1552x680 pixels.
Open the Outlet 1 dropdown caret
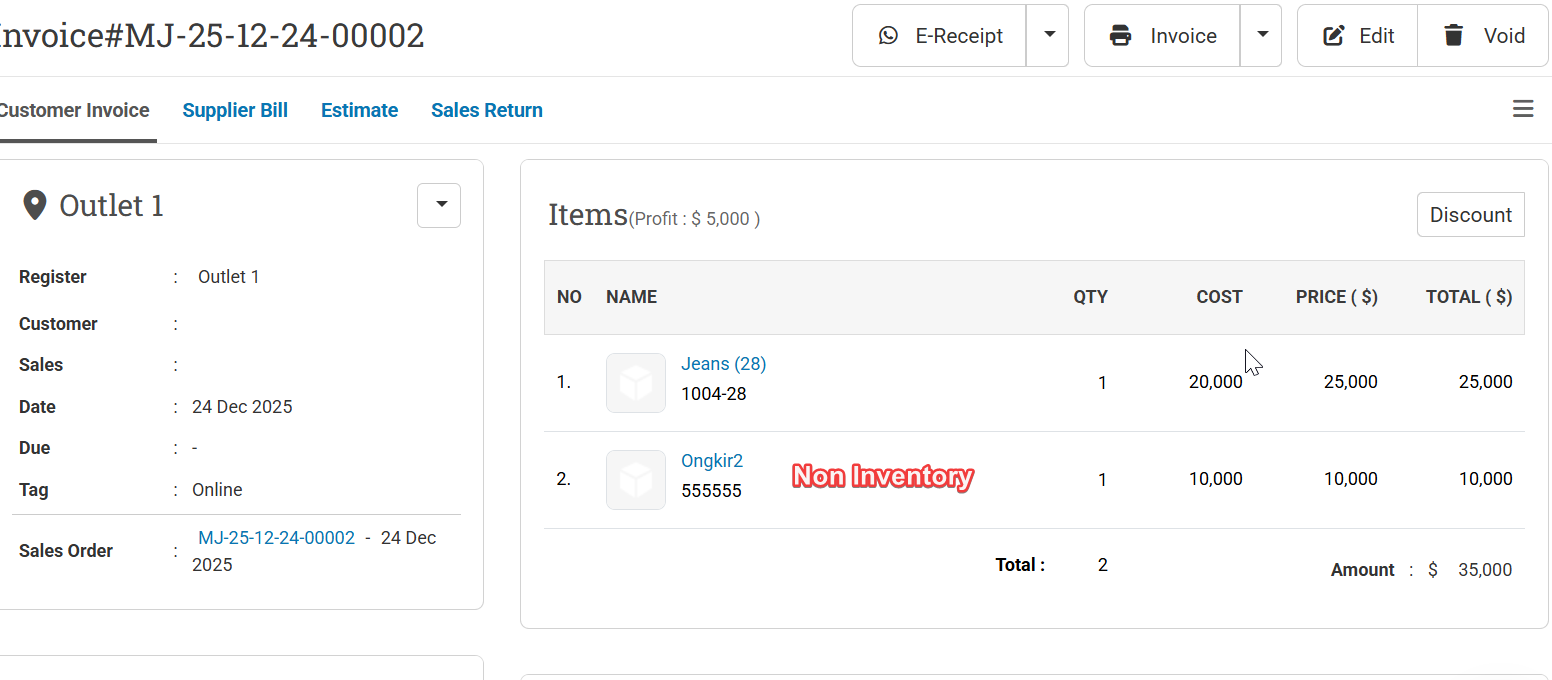(x=439, y=205)
